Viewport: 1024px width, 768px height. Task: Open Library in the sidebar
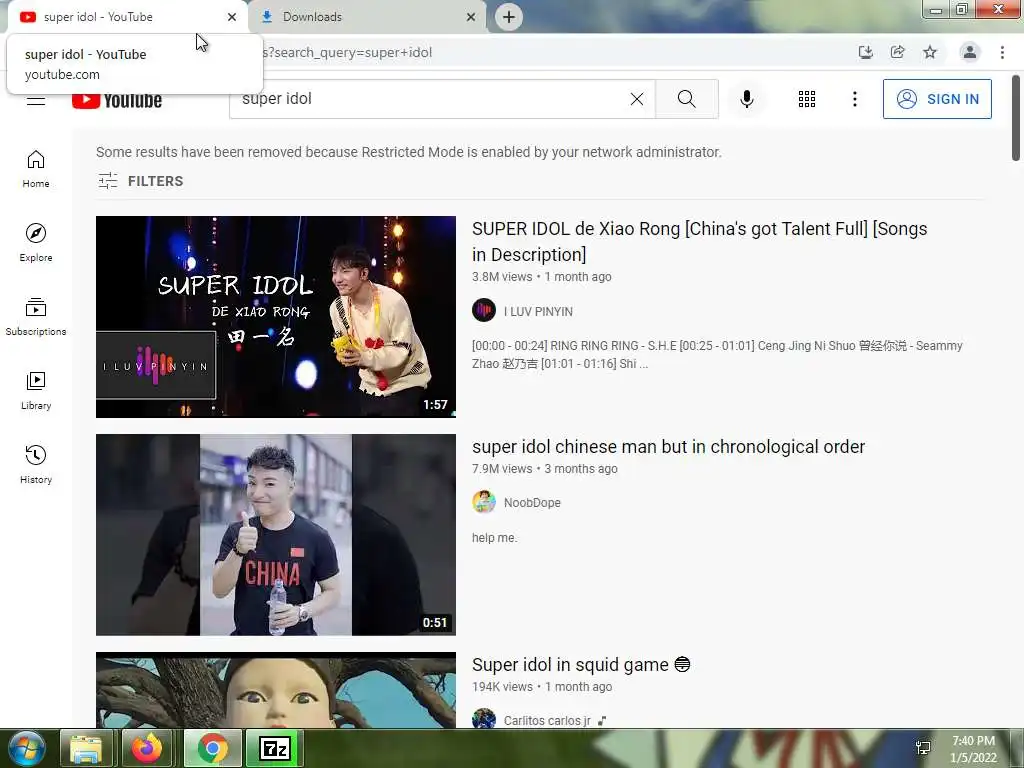pyautogui.click(x=36, y=390)
